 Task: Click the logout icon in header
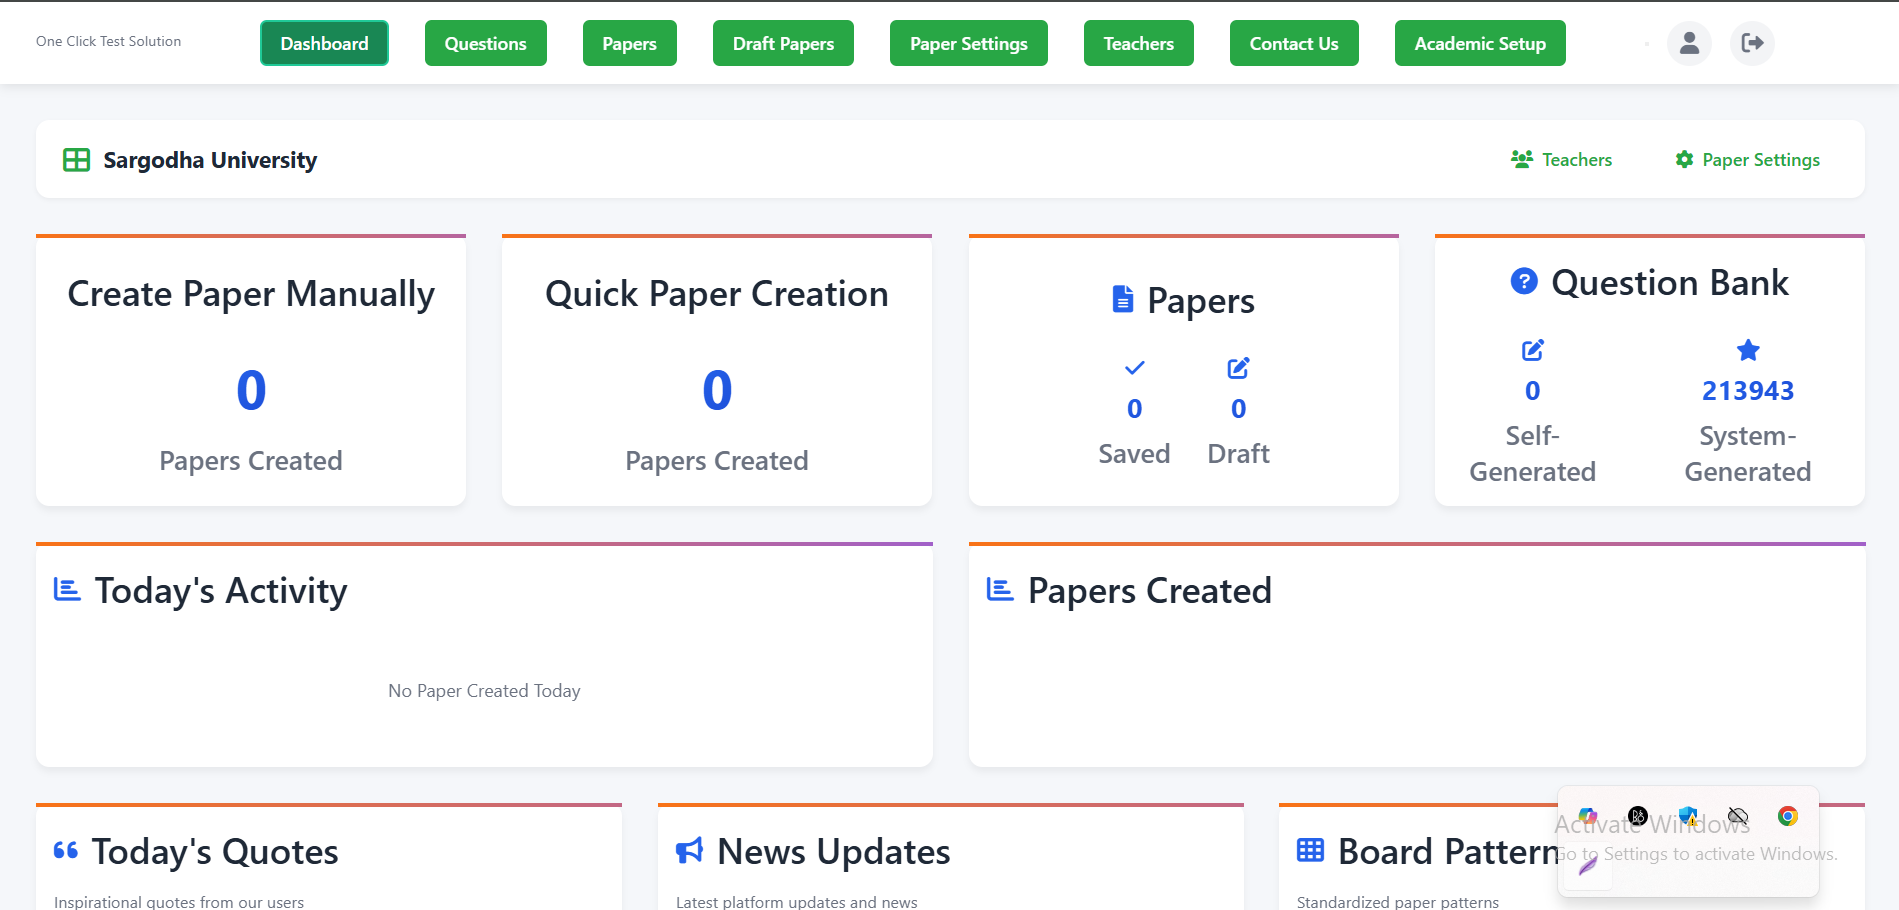point(1752,43)
